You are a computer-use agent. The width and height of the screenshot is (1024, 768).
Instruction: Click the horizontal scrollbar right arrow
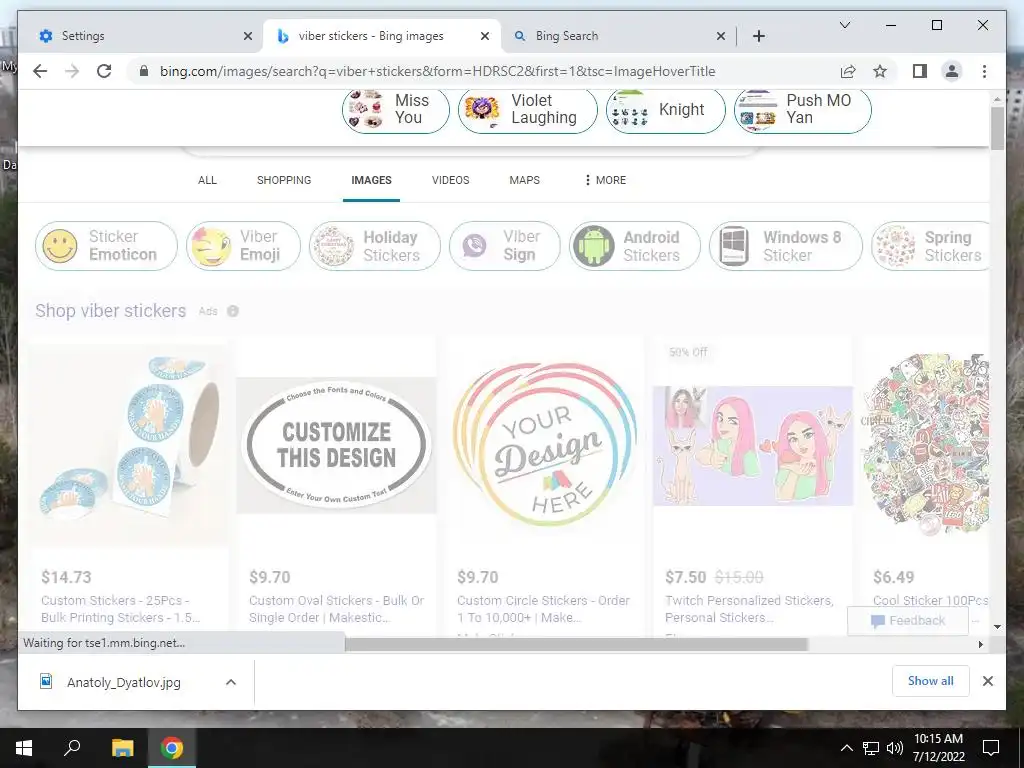pyautogui.click(x=981, y=645)
